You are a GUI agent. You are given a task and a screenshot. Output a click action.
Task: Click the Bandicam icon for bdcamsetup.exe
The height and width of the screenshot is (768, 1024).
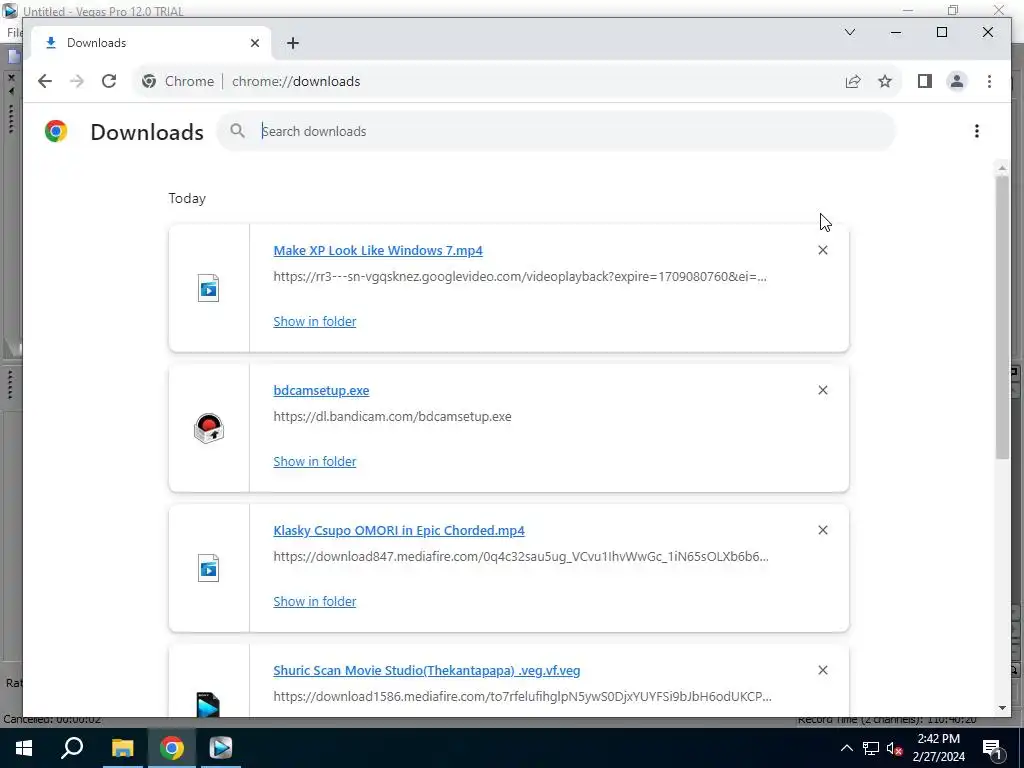click(209, 428)
